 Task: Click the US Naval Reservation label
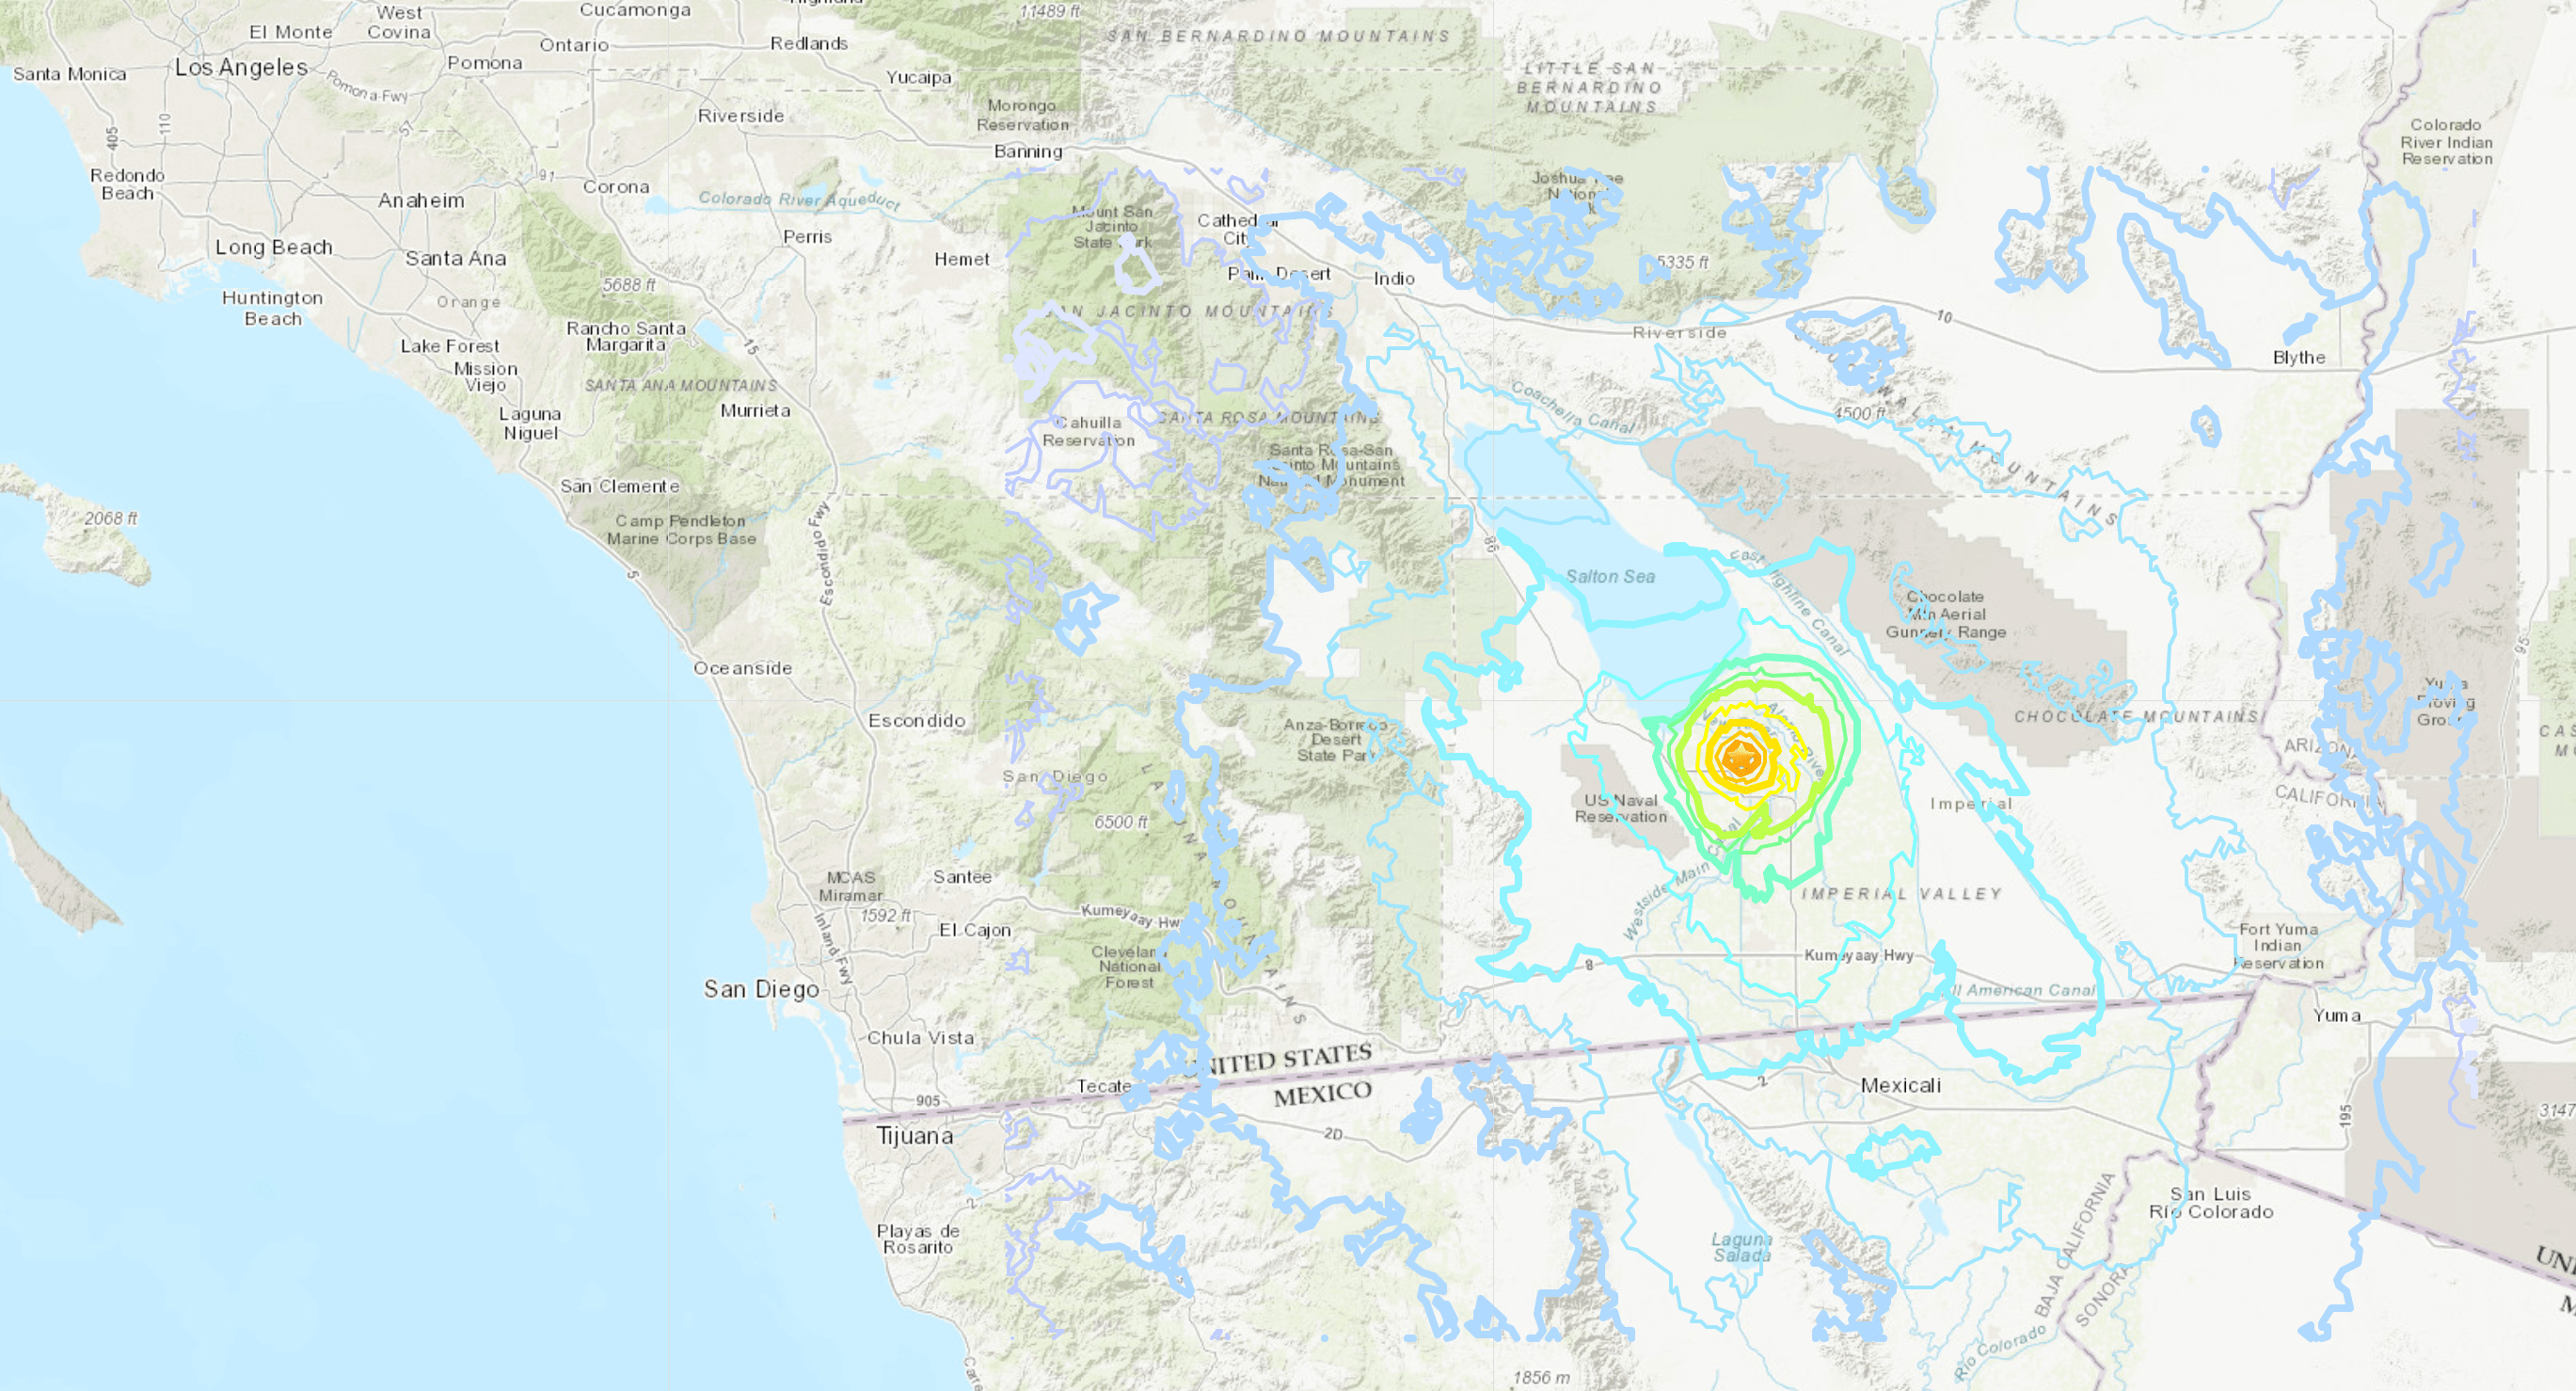pos(1621,808)
